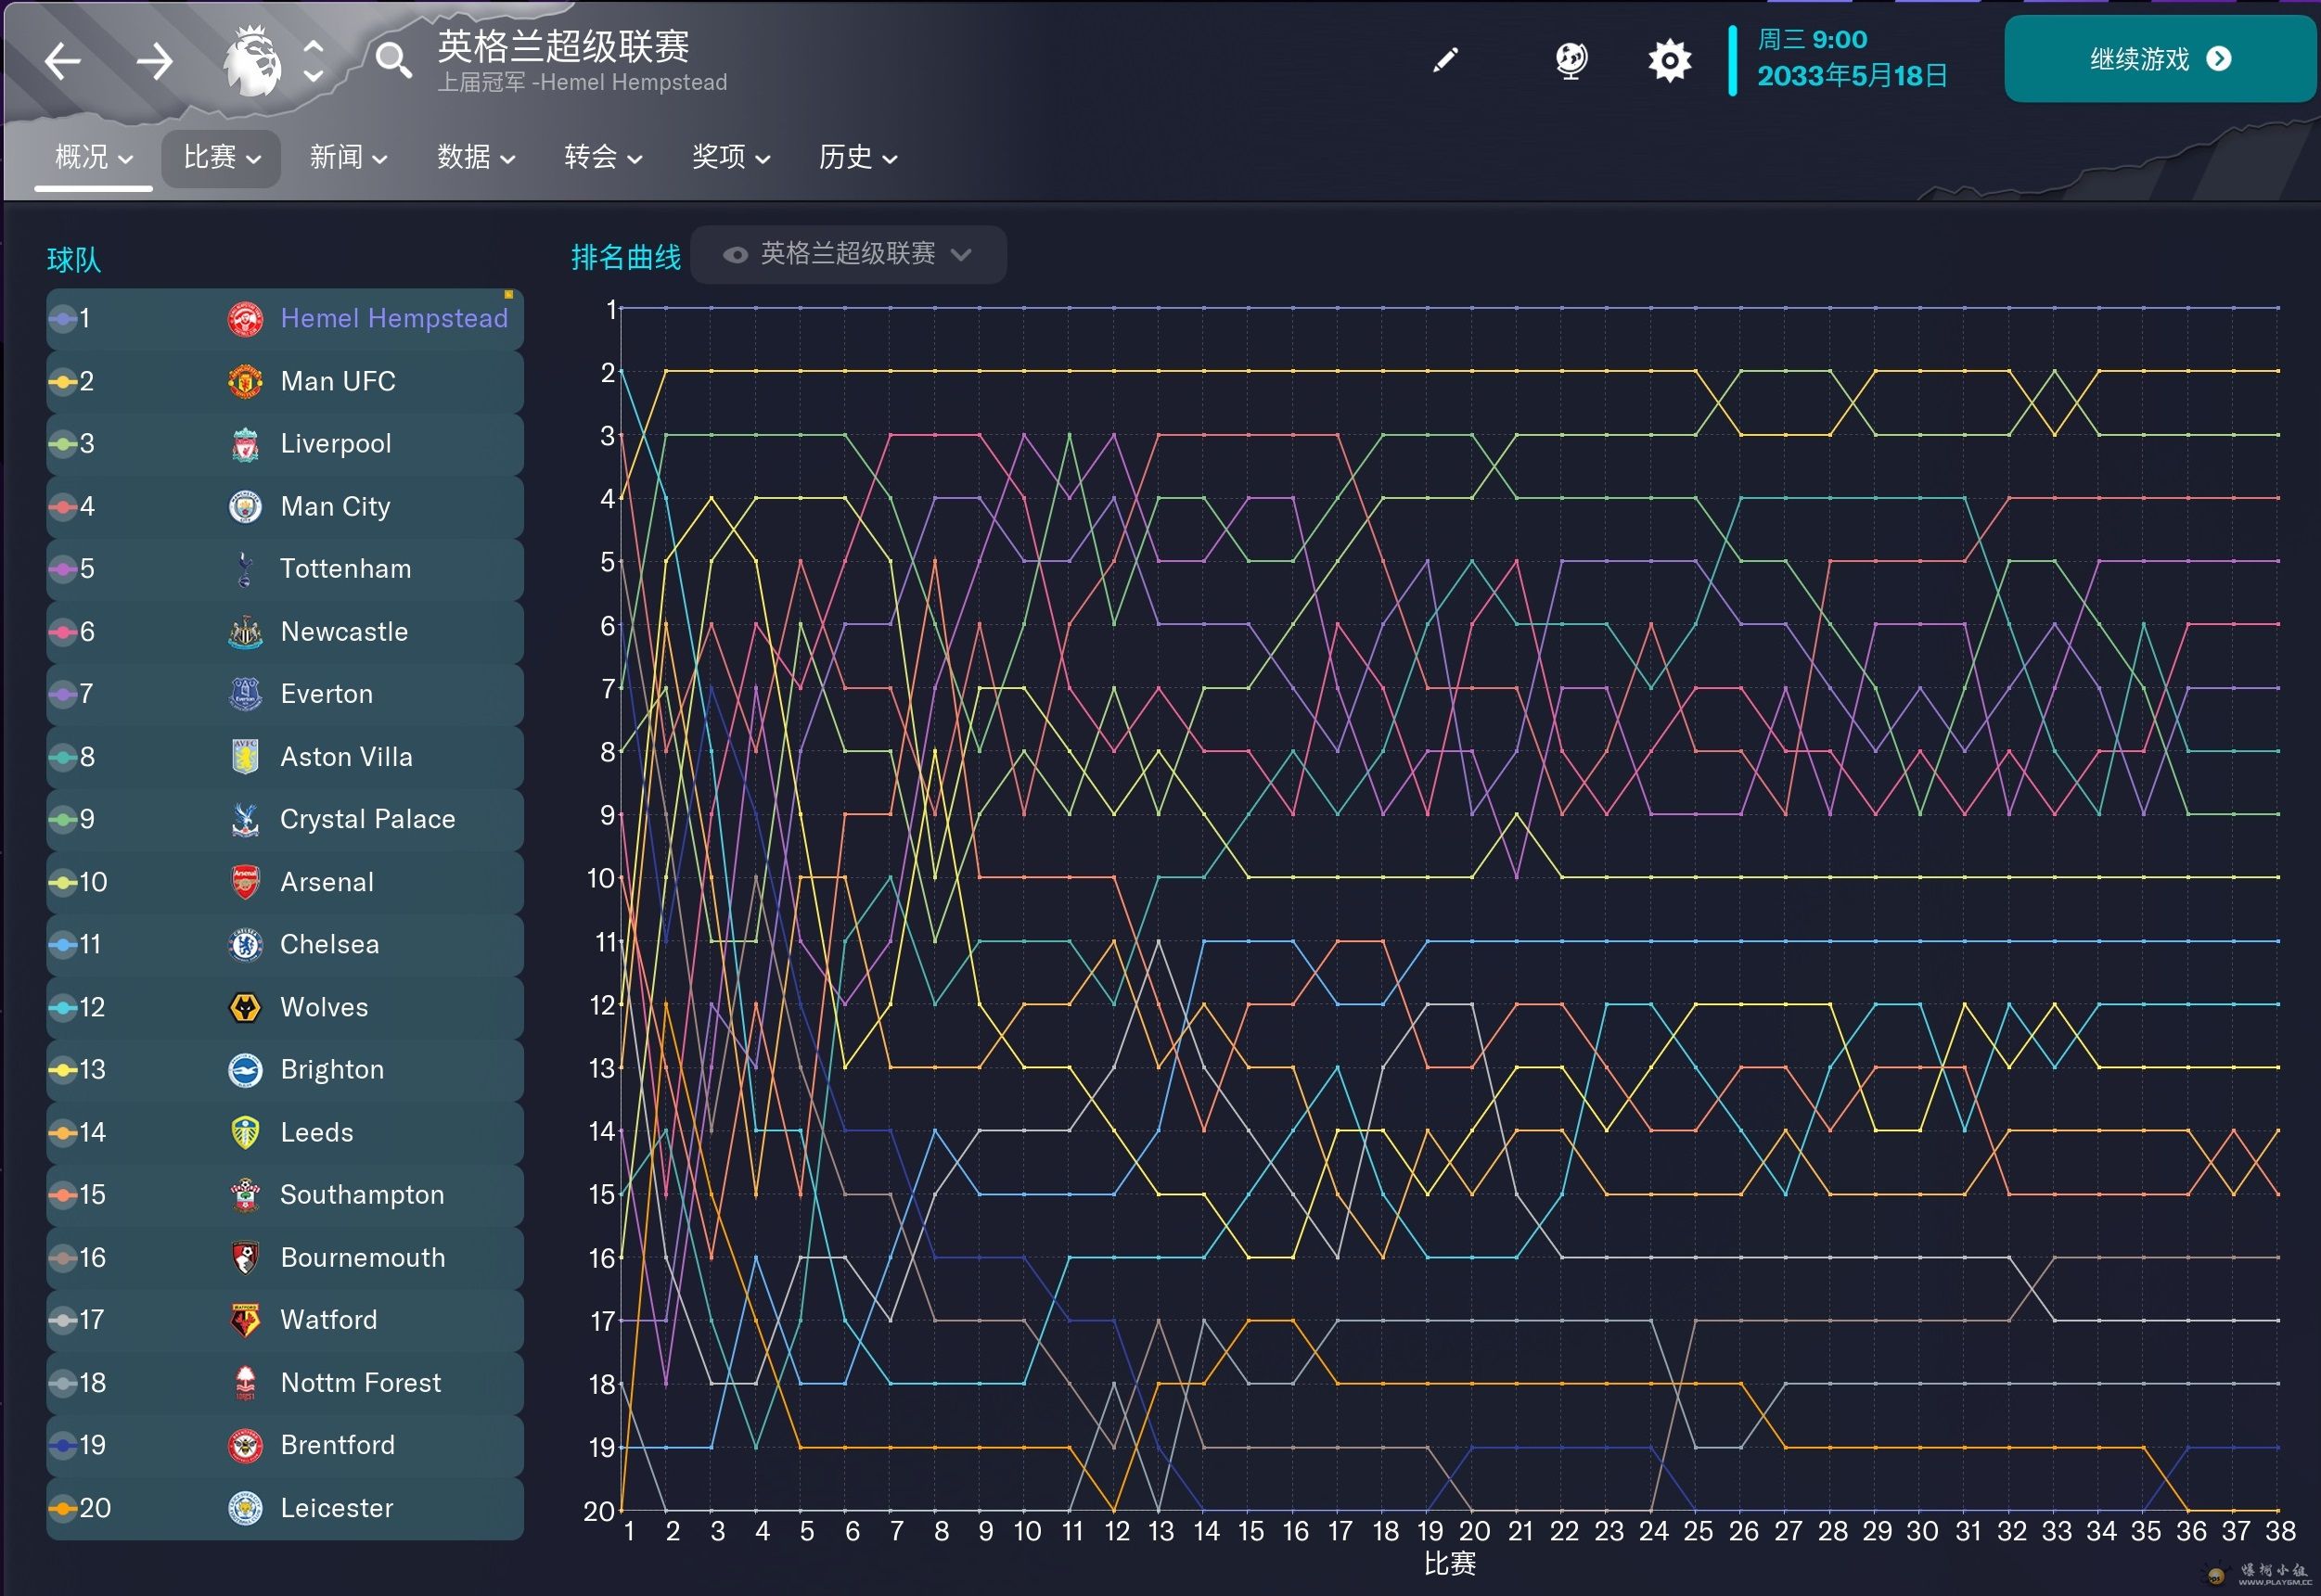This screenshot has width=2321, height=1596.
Task: Click Brentford club badge
Action: tap(245, 1445)
